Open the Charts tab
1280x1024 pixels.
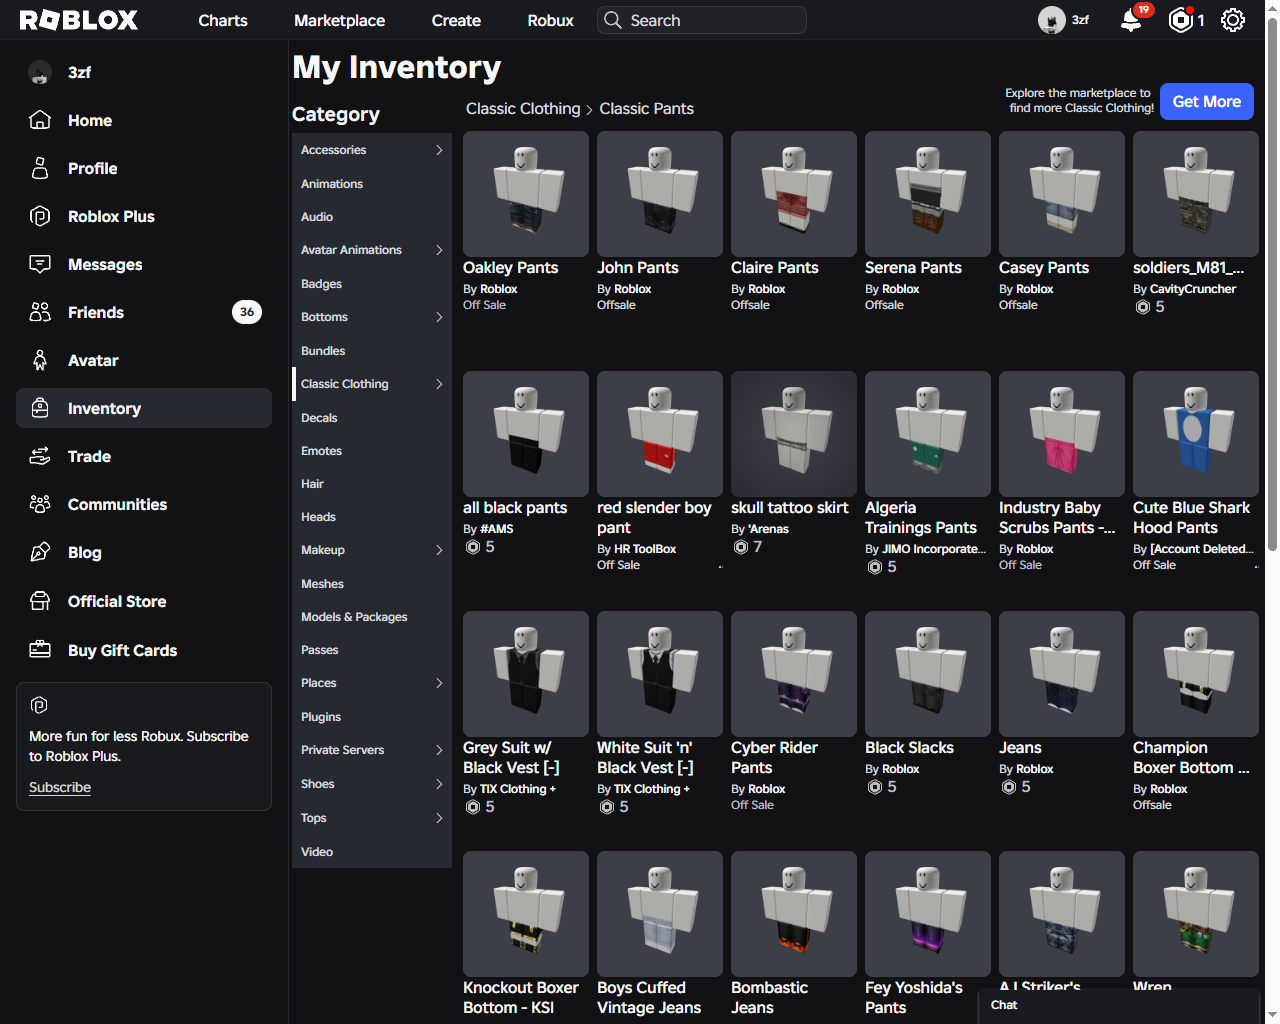click(x=223, y=20)
